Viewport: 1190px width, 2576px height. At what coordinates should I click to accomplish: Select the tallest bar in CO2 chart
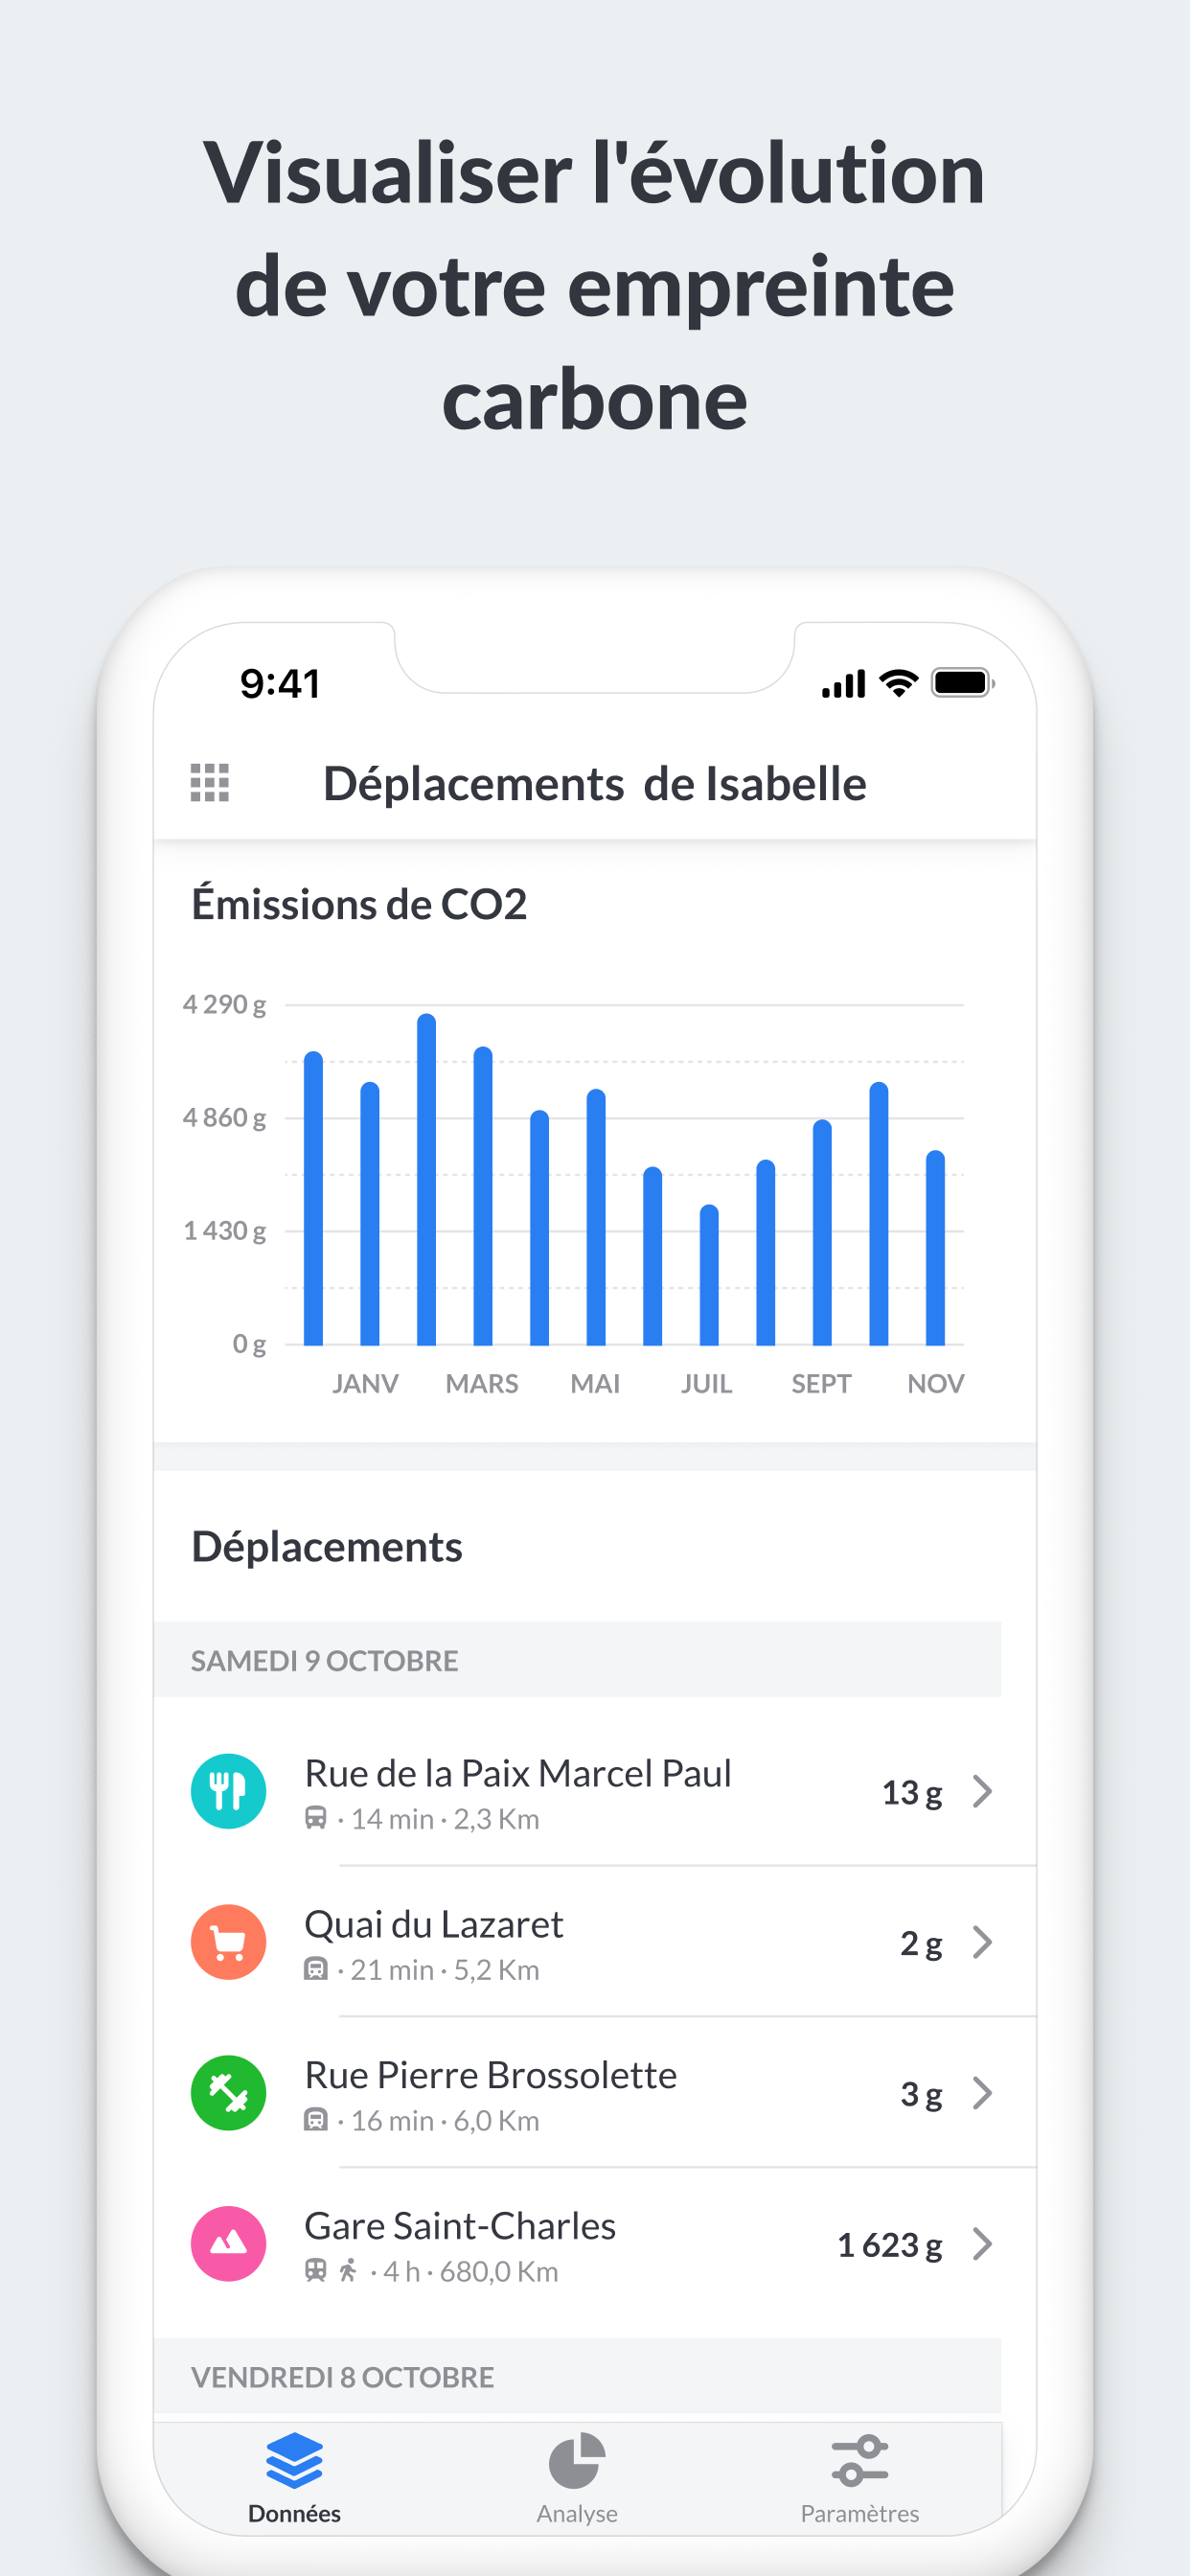(x=427, y=1180)
